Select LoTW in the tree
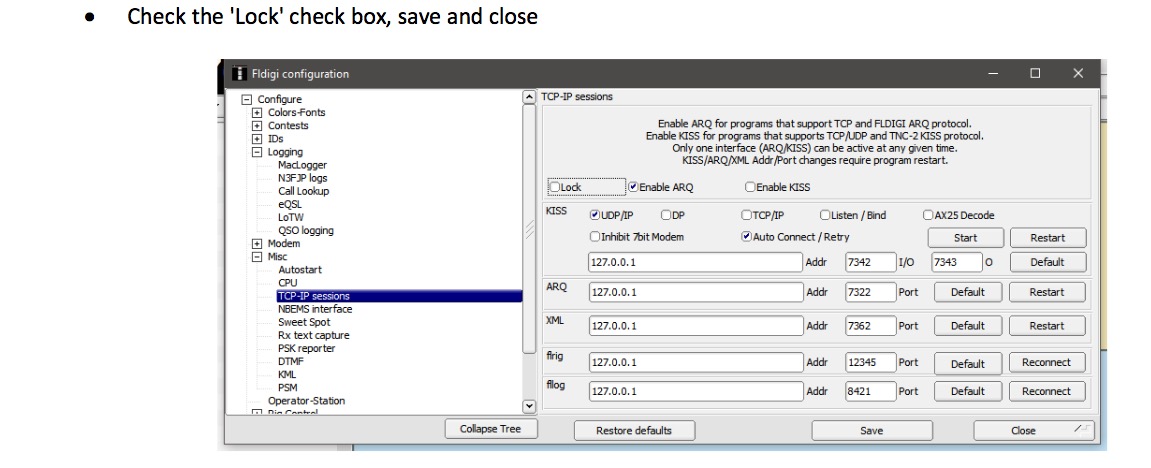Image resolution: width=1151 pixels, height=468 pixels. click(291, 218)
